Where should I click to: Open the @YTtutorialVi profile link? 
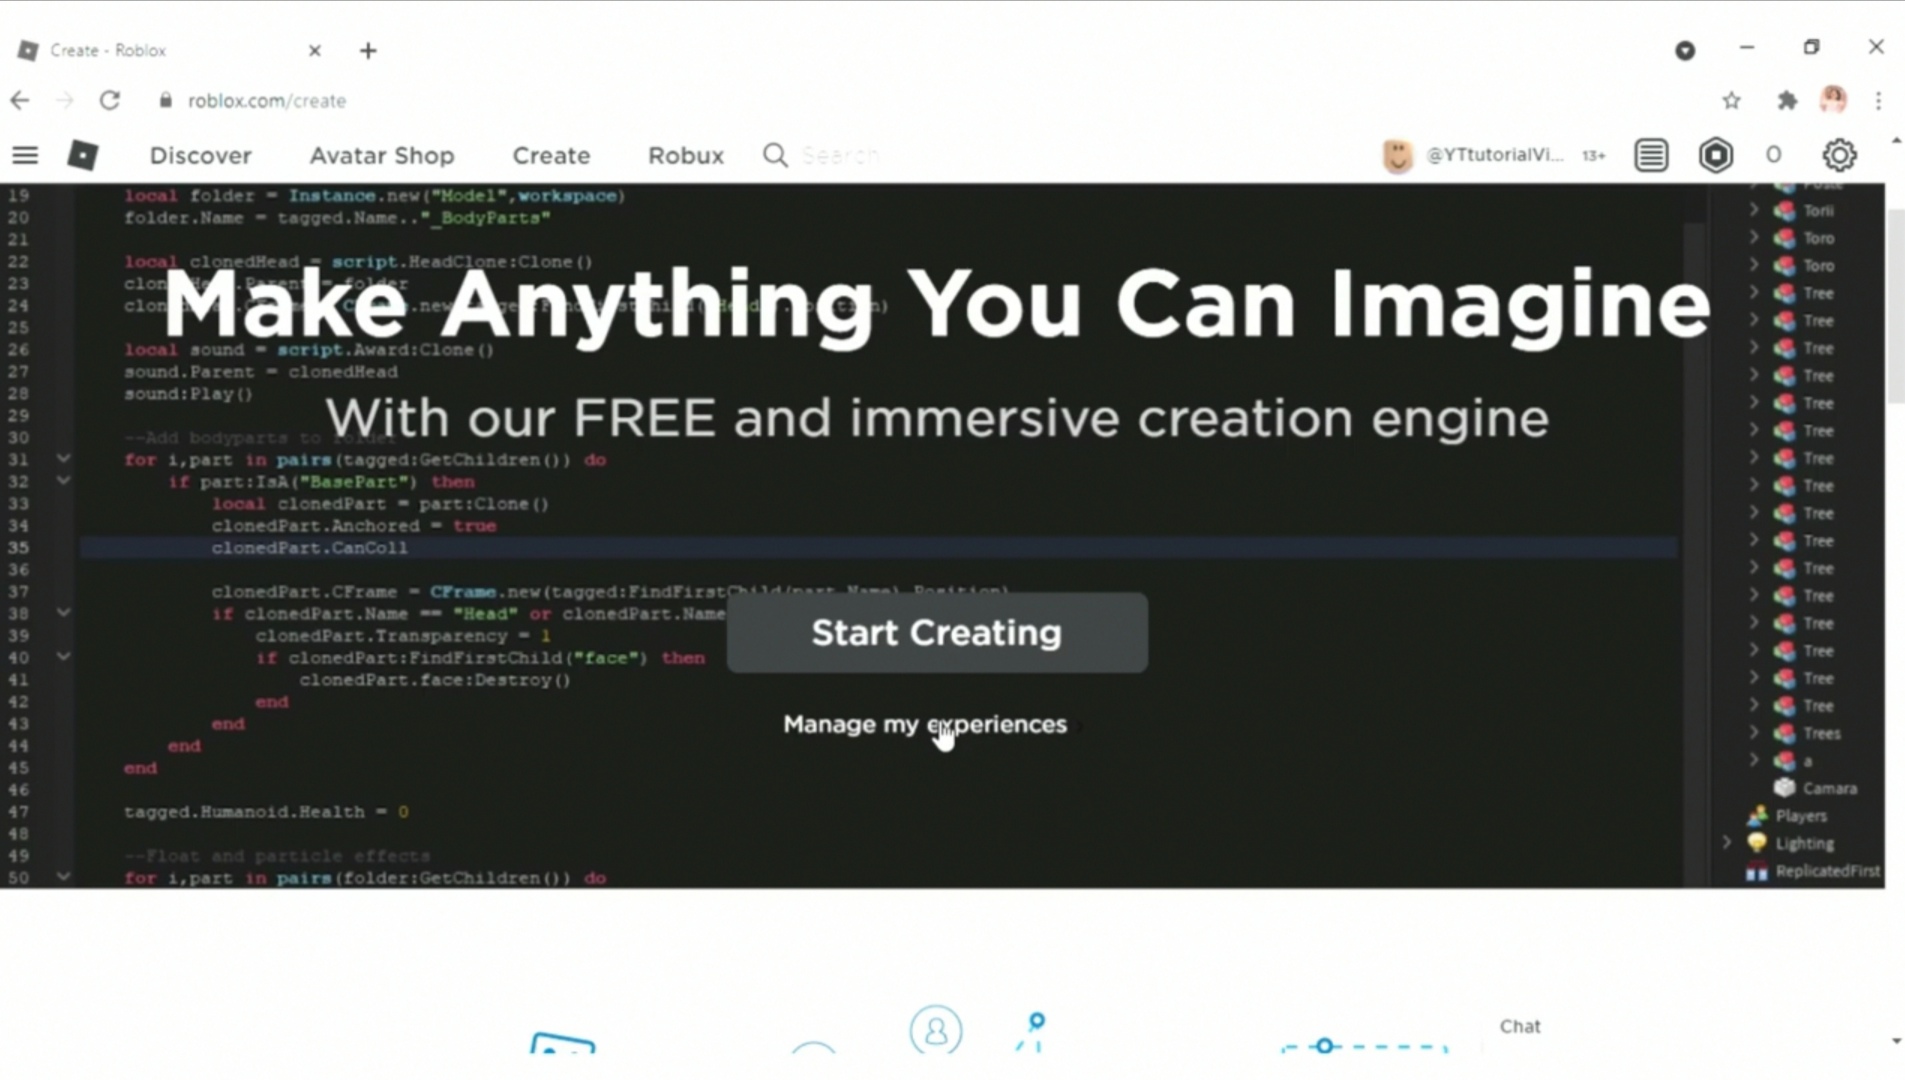[1494, 155]
